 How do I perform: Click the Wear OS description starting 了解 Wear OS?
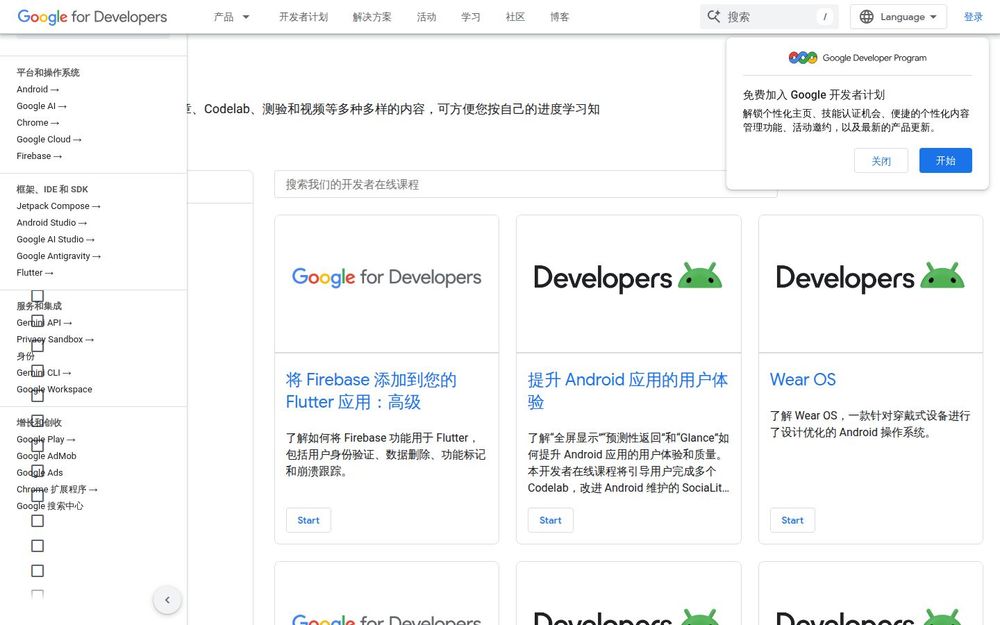(870, 424)
